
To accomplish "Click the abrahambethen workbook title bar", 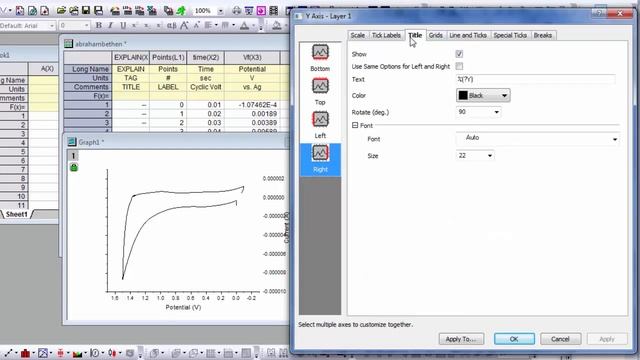I will tap(176, 44).
